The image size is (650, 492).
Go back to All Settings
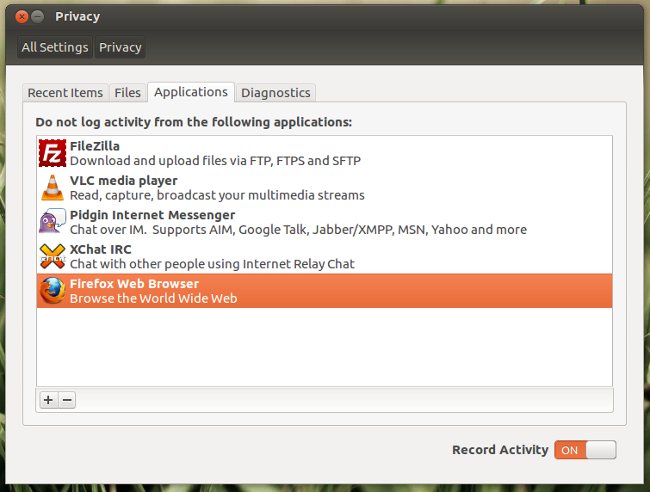tap(56, 47)
